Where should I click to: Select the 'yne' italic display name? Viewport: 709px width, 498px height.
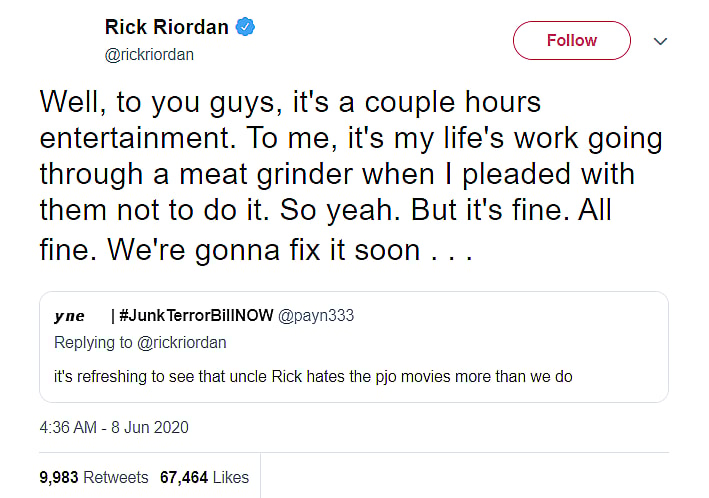pyautogui.click(x=69, y=316)
